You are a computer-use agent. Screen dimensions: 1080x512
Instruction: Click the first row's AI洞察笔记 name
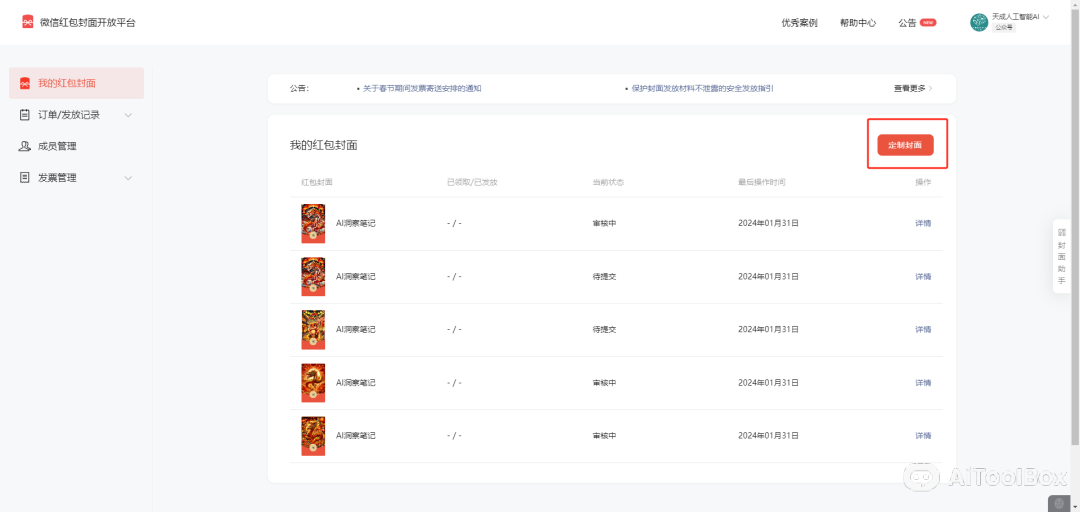355,223
